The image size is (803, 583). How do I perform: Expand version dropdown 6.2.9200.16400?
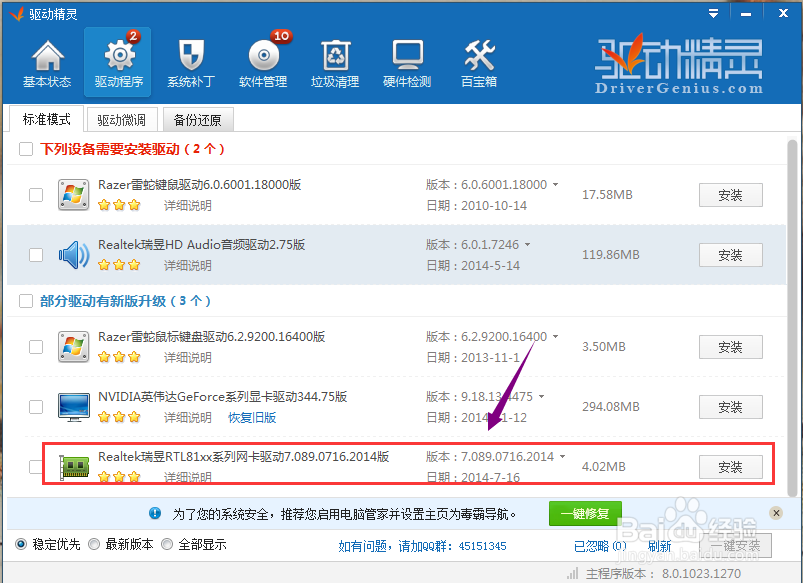click(555, 337)
